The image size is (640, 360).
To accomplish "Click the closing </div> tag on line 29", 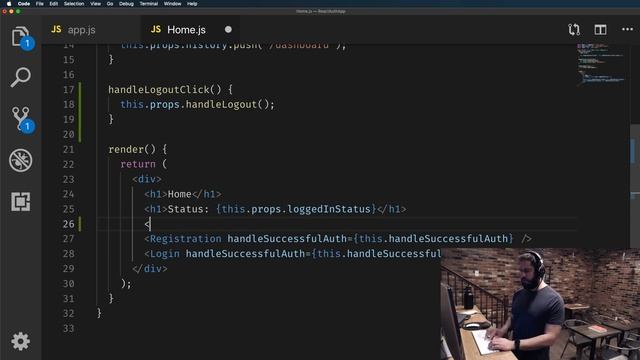I will tap(150, 269).
